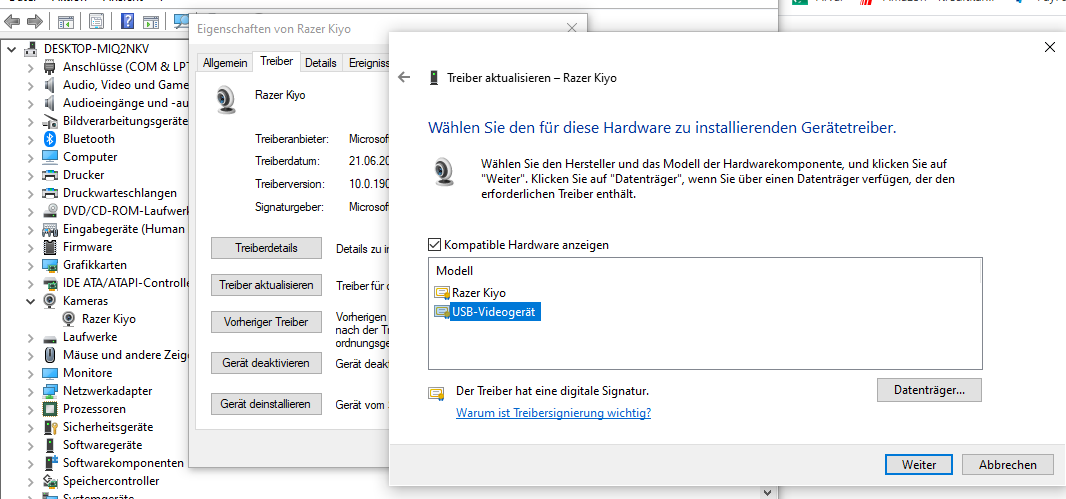Click the Speichercontroller icon
This screenshot has height=499, width=1066.
click(x=50, y=481)
